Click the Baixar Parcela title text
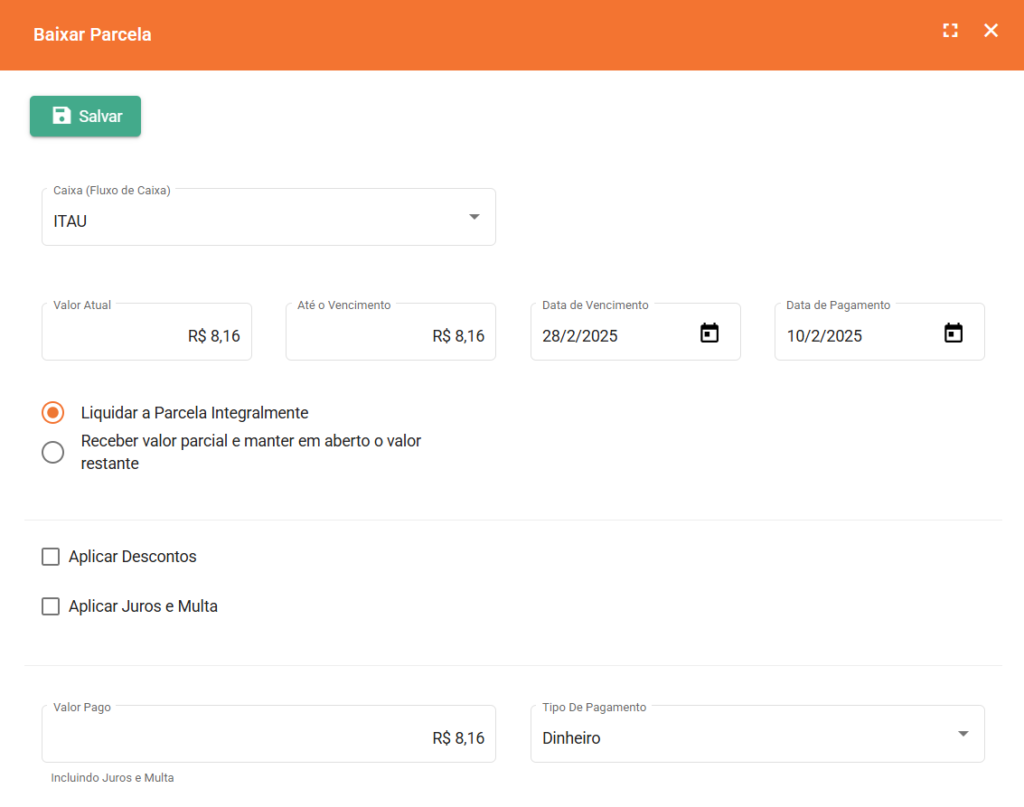The width and height of the screenshot is (1024, 807). tap(92, 35)
